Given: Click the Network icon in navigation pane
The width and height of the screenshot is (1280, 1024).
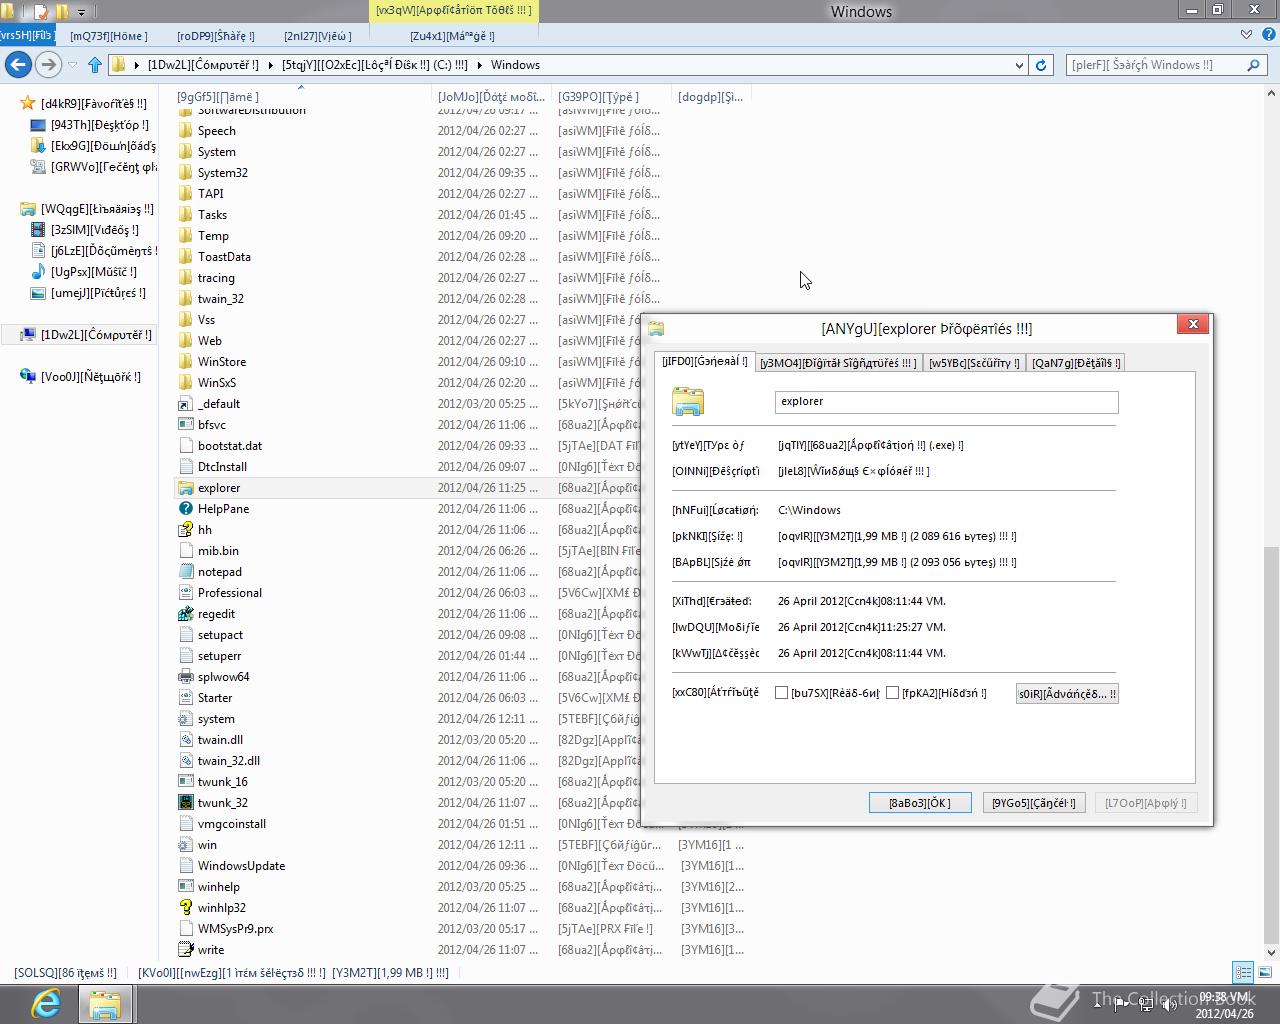Looking at the screenshot, I should (x=28, y=377).
